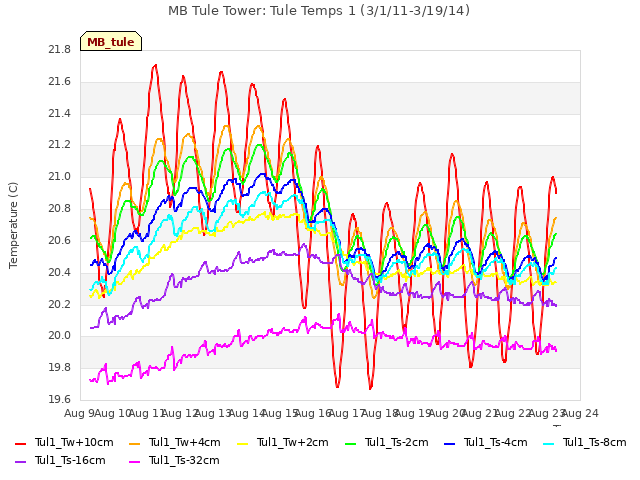The image size is (640, 480).
Task: Click the yellow Tul1_Tw+2cm legend swatch
Action: coord(242,443)
